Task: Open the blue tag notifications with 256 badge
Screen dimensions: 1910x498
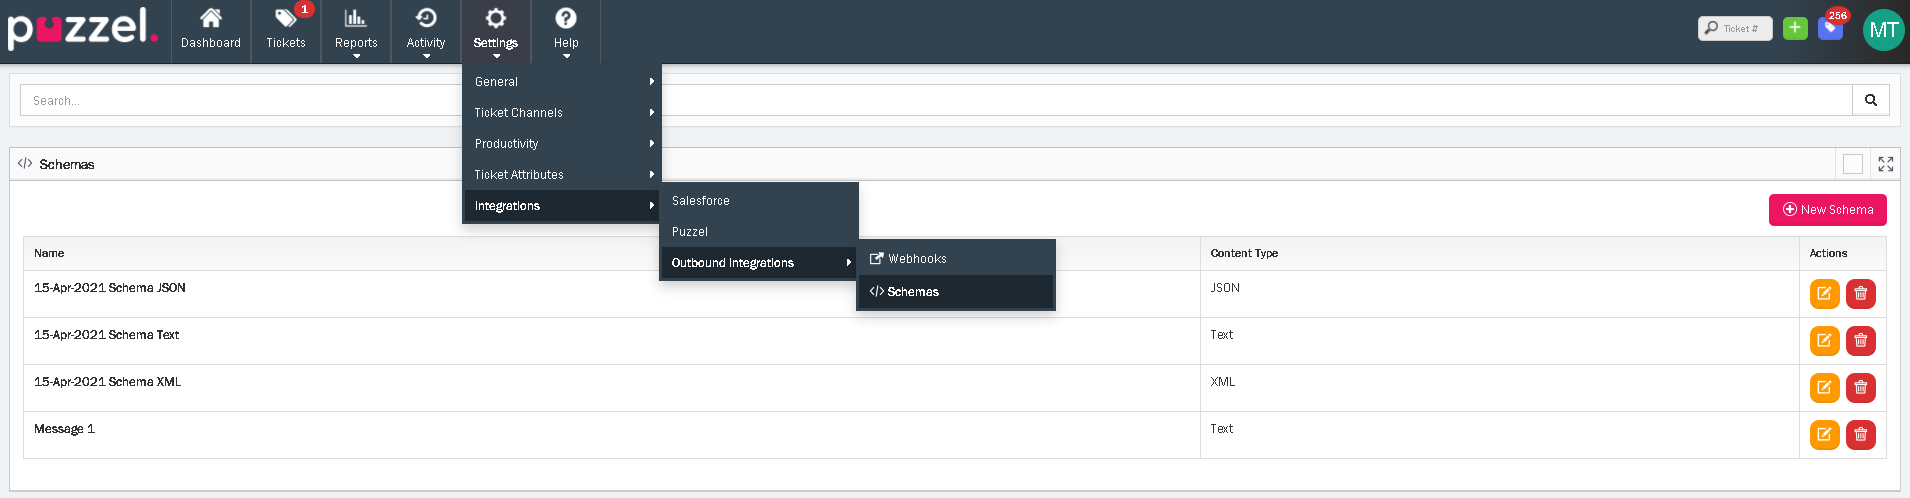Action: (1830, 28)
